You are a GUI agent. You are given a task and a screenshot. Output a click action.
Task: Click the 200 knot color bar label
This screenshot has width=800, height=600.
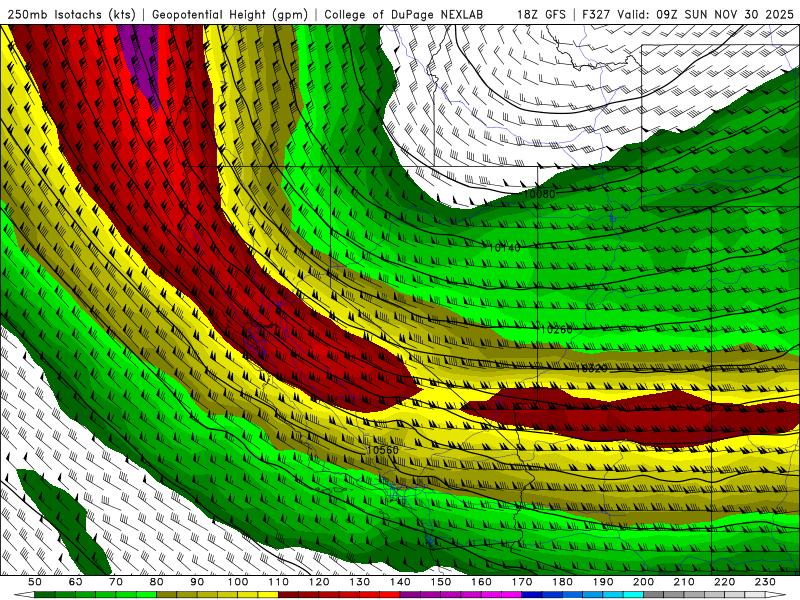click(x=643, y=582)
